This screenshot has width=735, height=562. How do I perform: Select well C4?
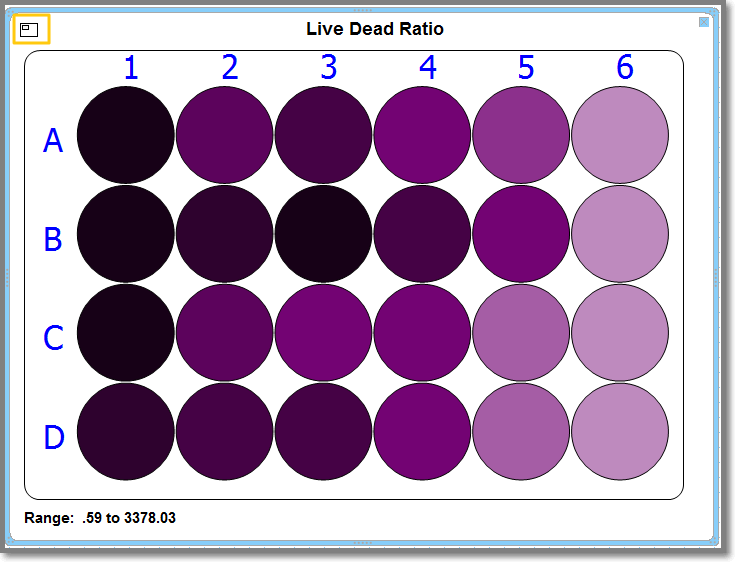(x=422, y=333)
